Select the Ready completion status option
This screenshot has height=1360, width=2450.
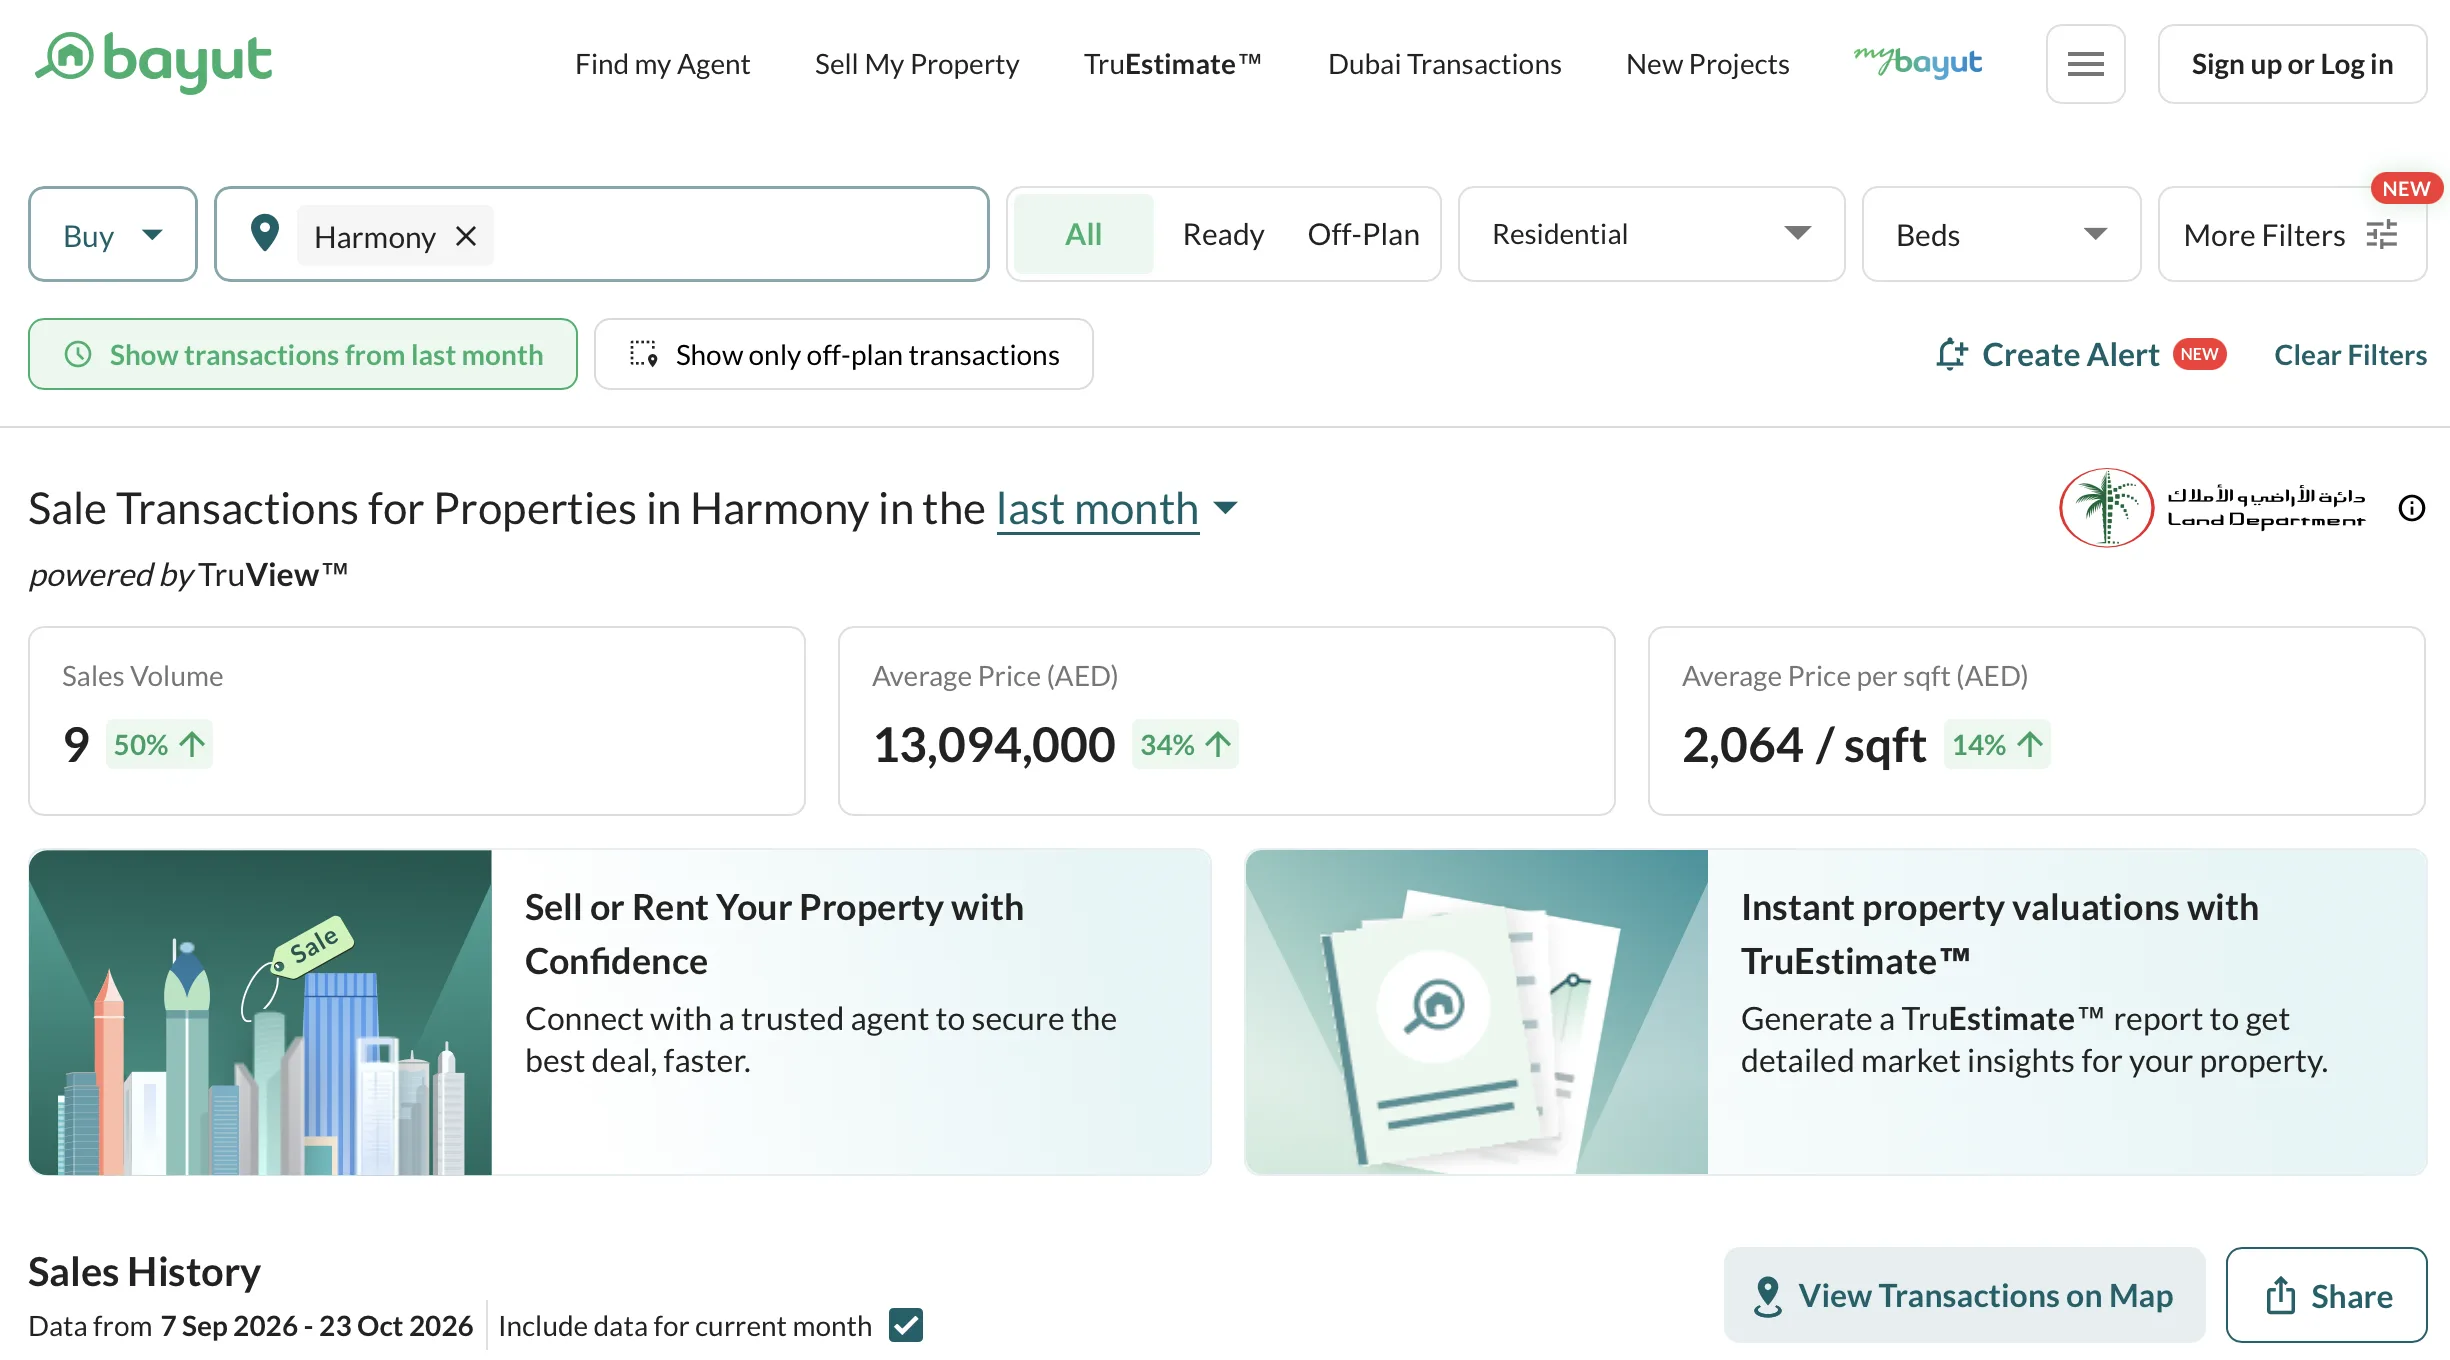click(x=1223, y=234)
